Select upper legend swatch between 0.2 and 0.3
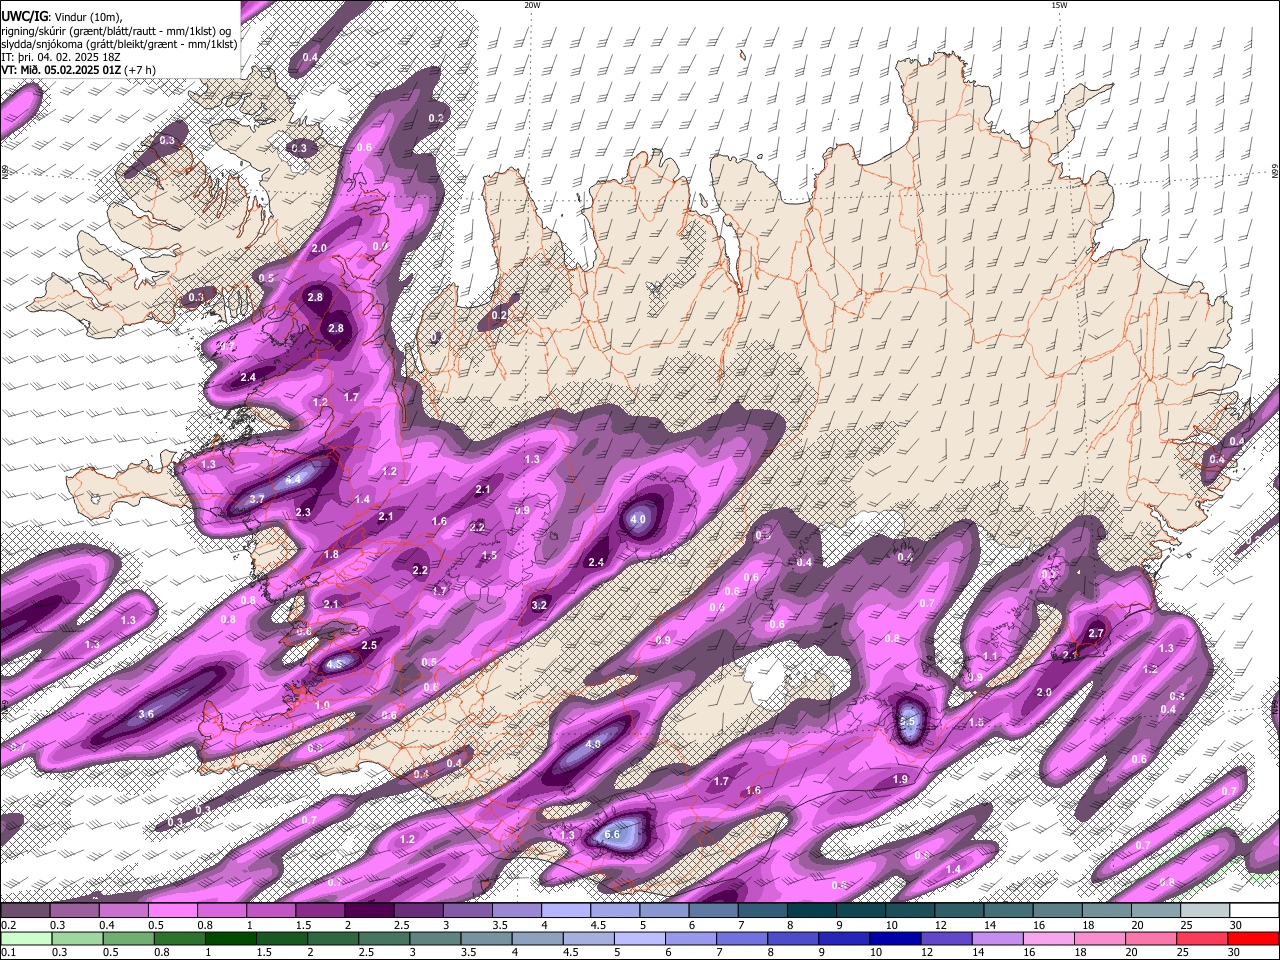This screenshot has height=960, width=1280. [27, 911]
